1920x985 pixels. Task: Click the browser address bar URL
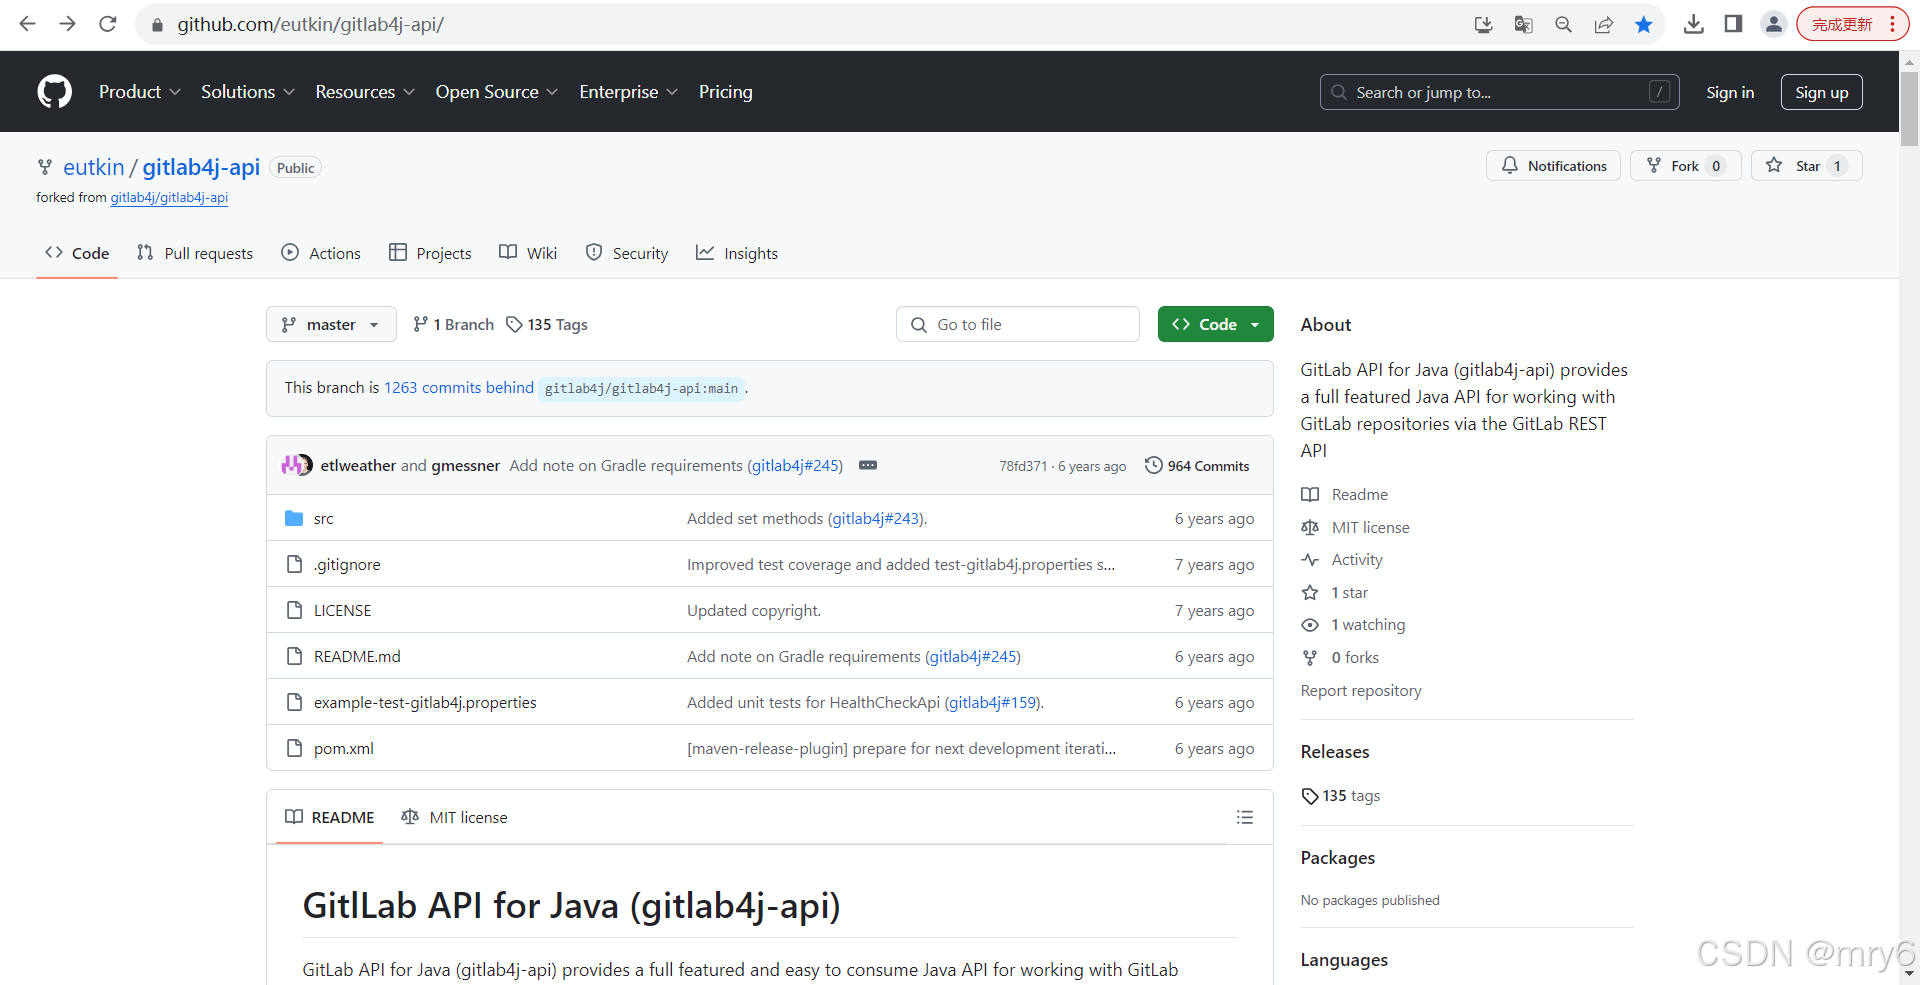click(x=311, y=24)
